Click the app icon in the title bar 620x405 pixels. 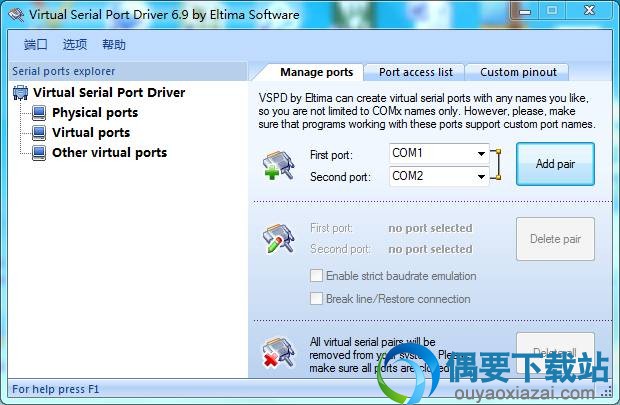click(x=16, y=15)
